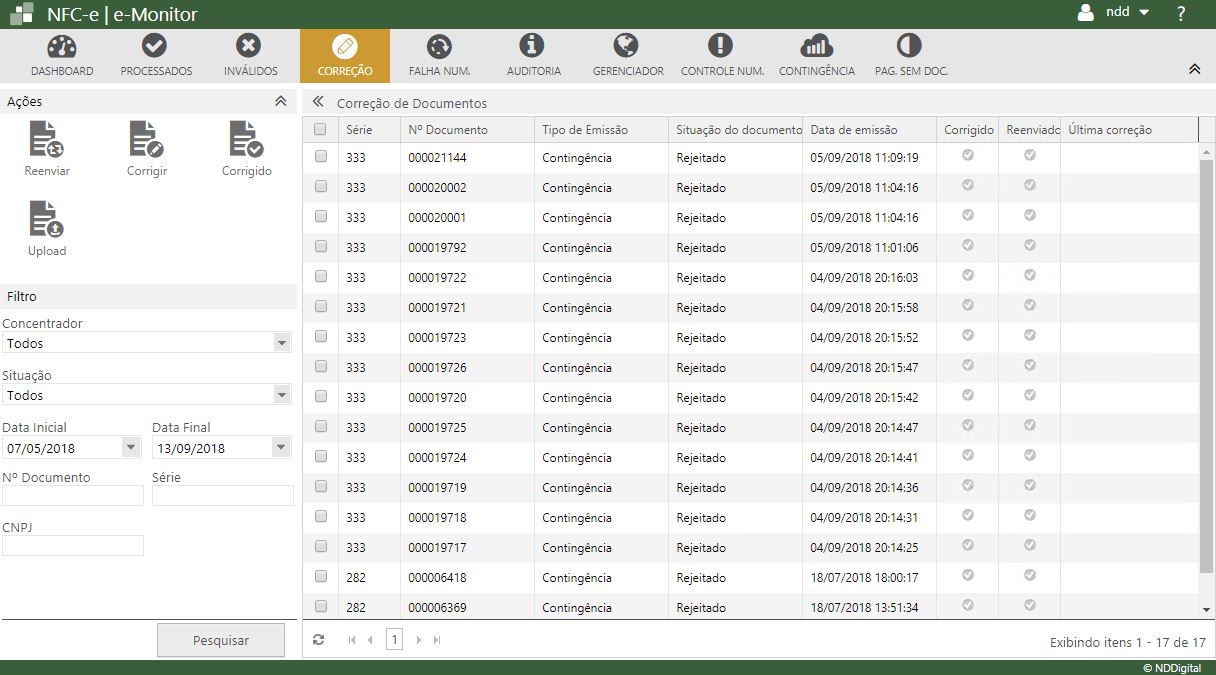Click the Corrigir document icon
The image size is (1216, 675).
point(147,140)
